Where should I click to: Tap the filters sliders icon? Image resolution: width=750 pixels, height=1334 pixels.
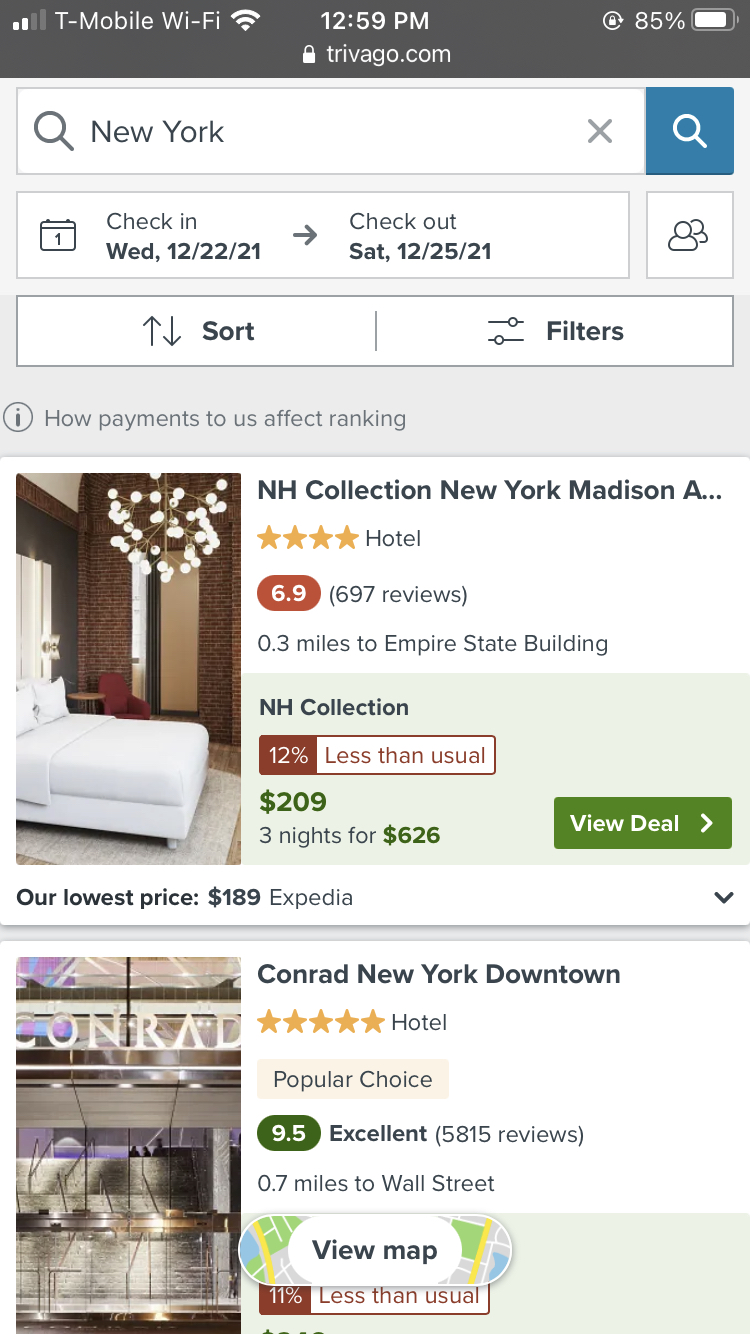pos(506,331)
